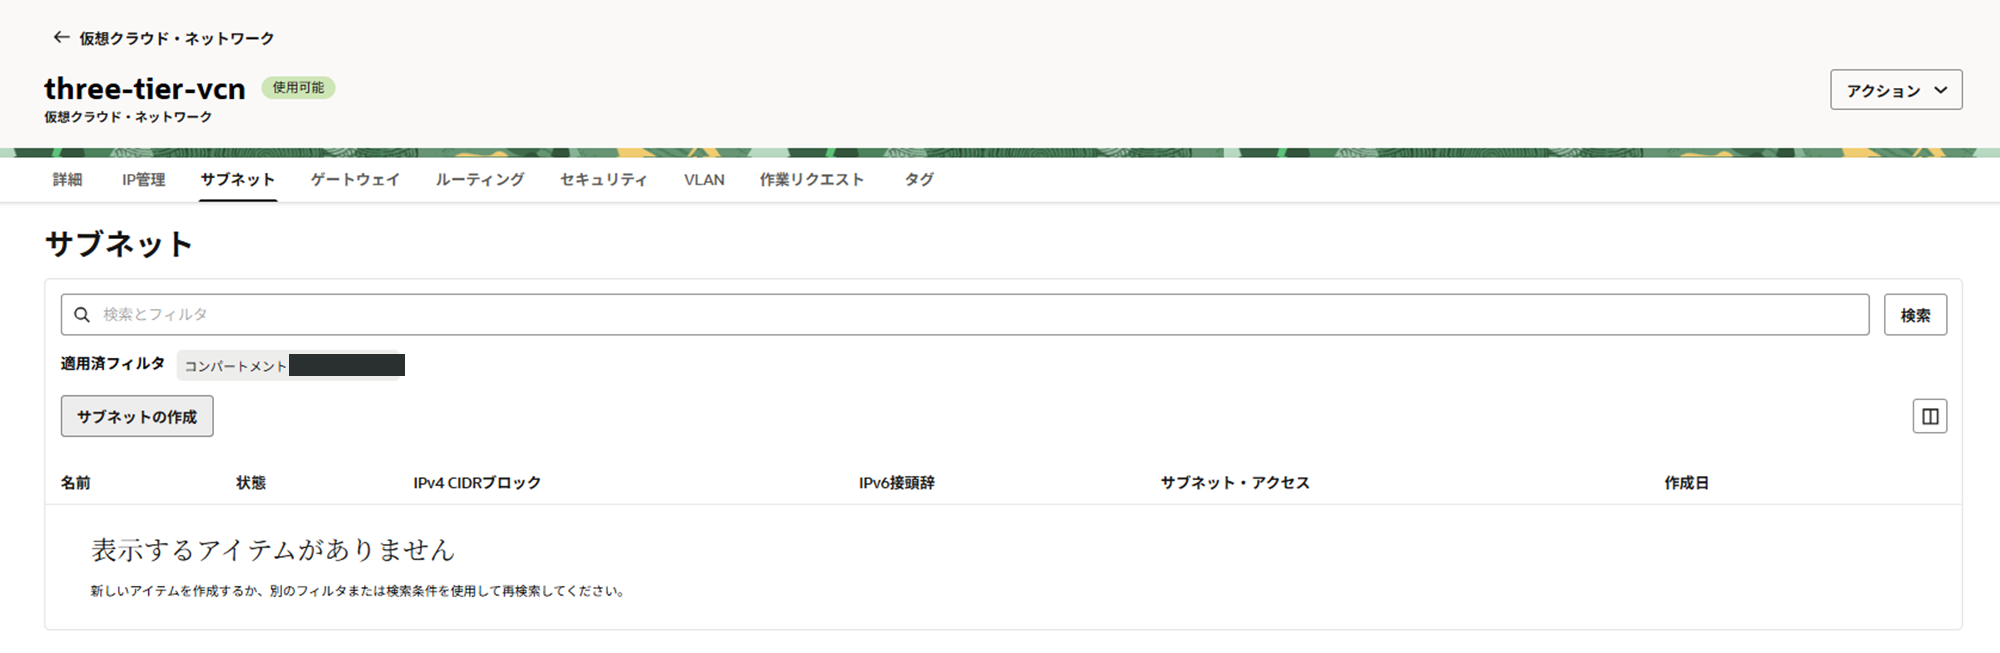Open the 作業リクエスト tab

coord(811,179)
